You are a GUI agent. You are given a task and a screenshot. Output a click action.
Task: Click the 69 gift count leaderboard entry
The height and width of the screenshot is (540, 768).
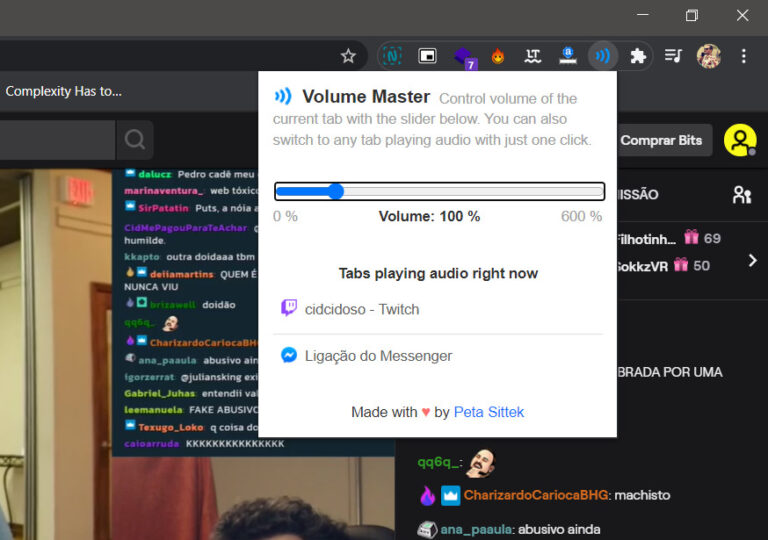click(702, 239)
